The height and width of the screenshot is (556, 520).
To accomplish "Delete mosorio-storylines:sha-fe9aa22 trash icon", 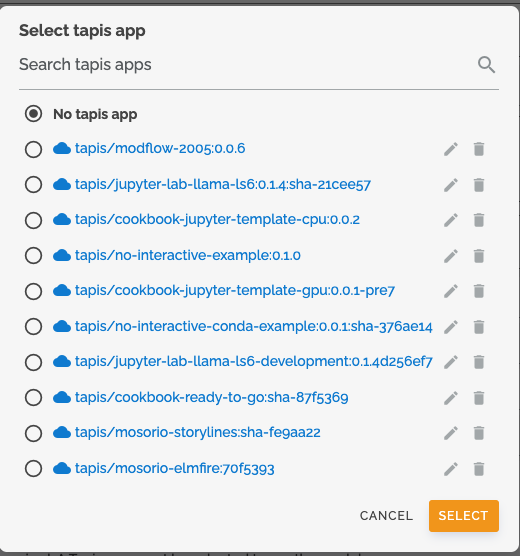I will pyautogui.click(x=479, y=433).
